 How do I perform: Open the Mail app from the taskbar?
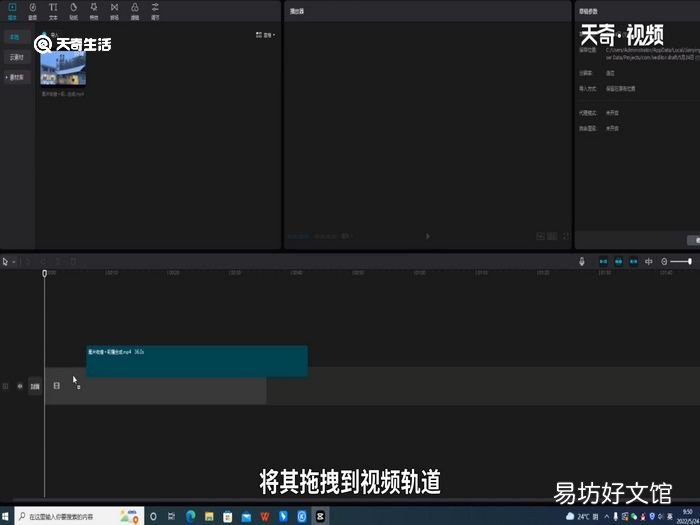point(246,517)
